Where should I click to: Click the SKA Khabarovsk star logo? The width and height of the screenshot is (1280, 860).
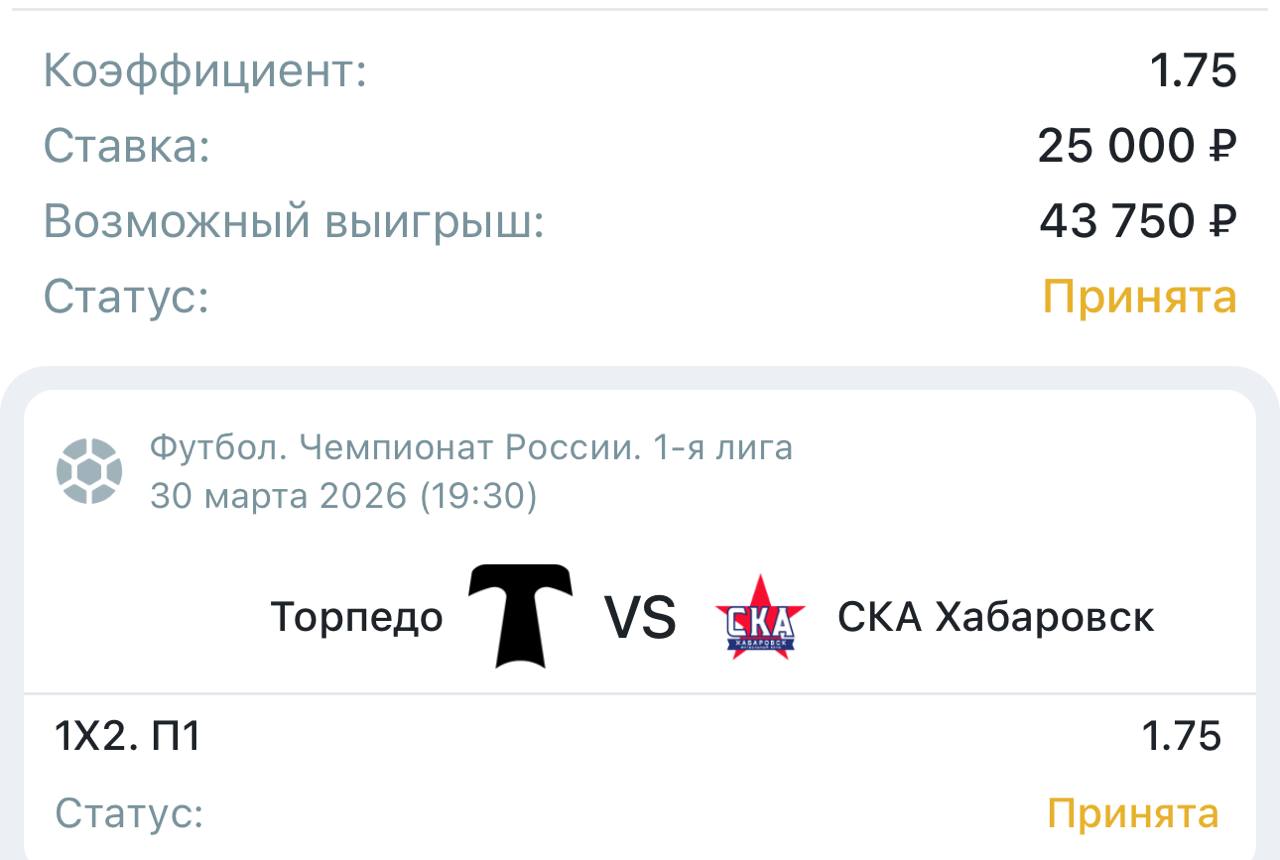coord(760,616)
